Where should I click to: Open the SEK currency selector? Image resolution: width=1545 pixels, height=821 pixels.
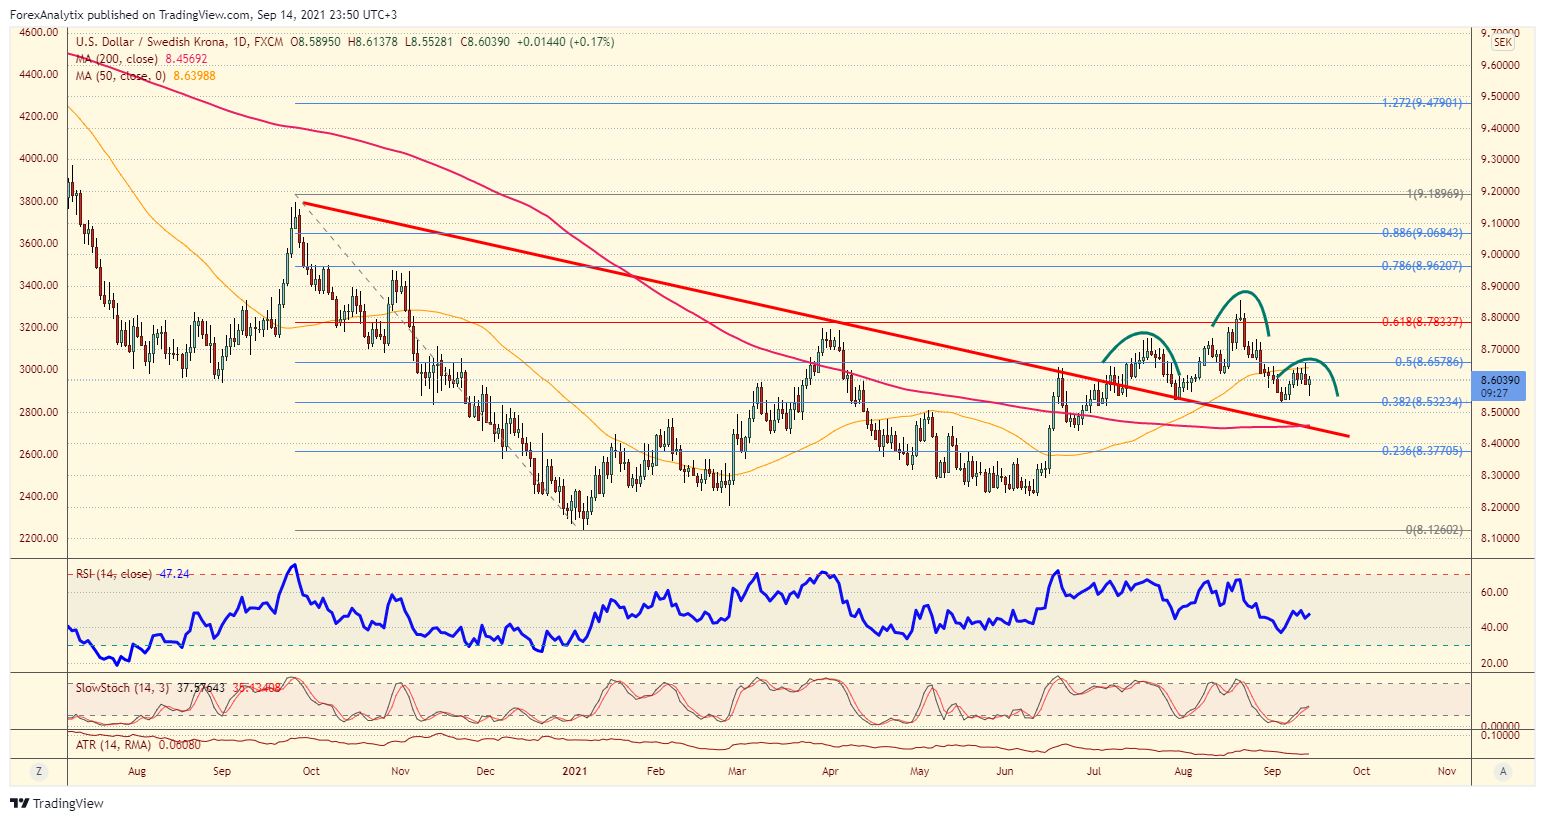(1502, 43)
